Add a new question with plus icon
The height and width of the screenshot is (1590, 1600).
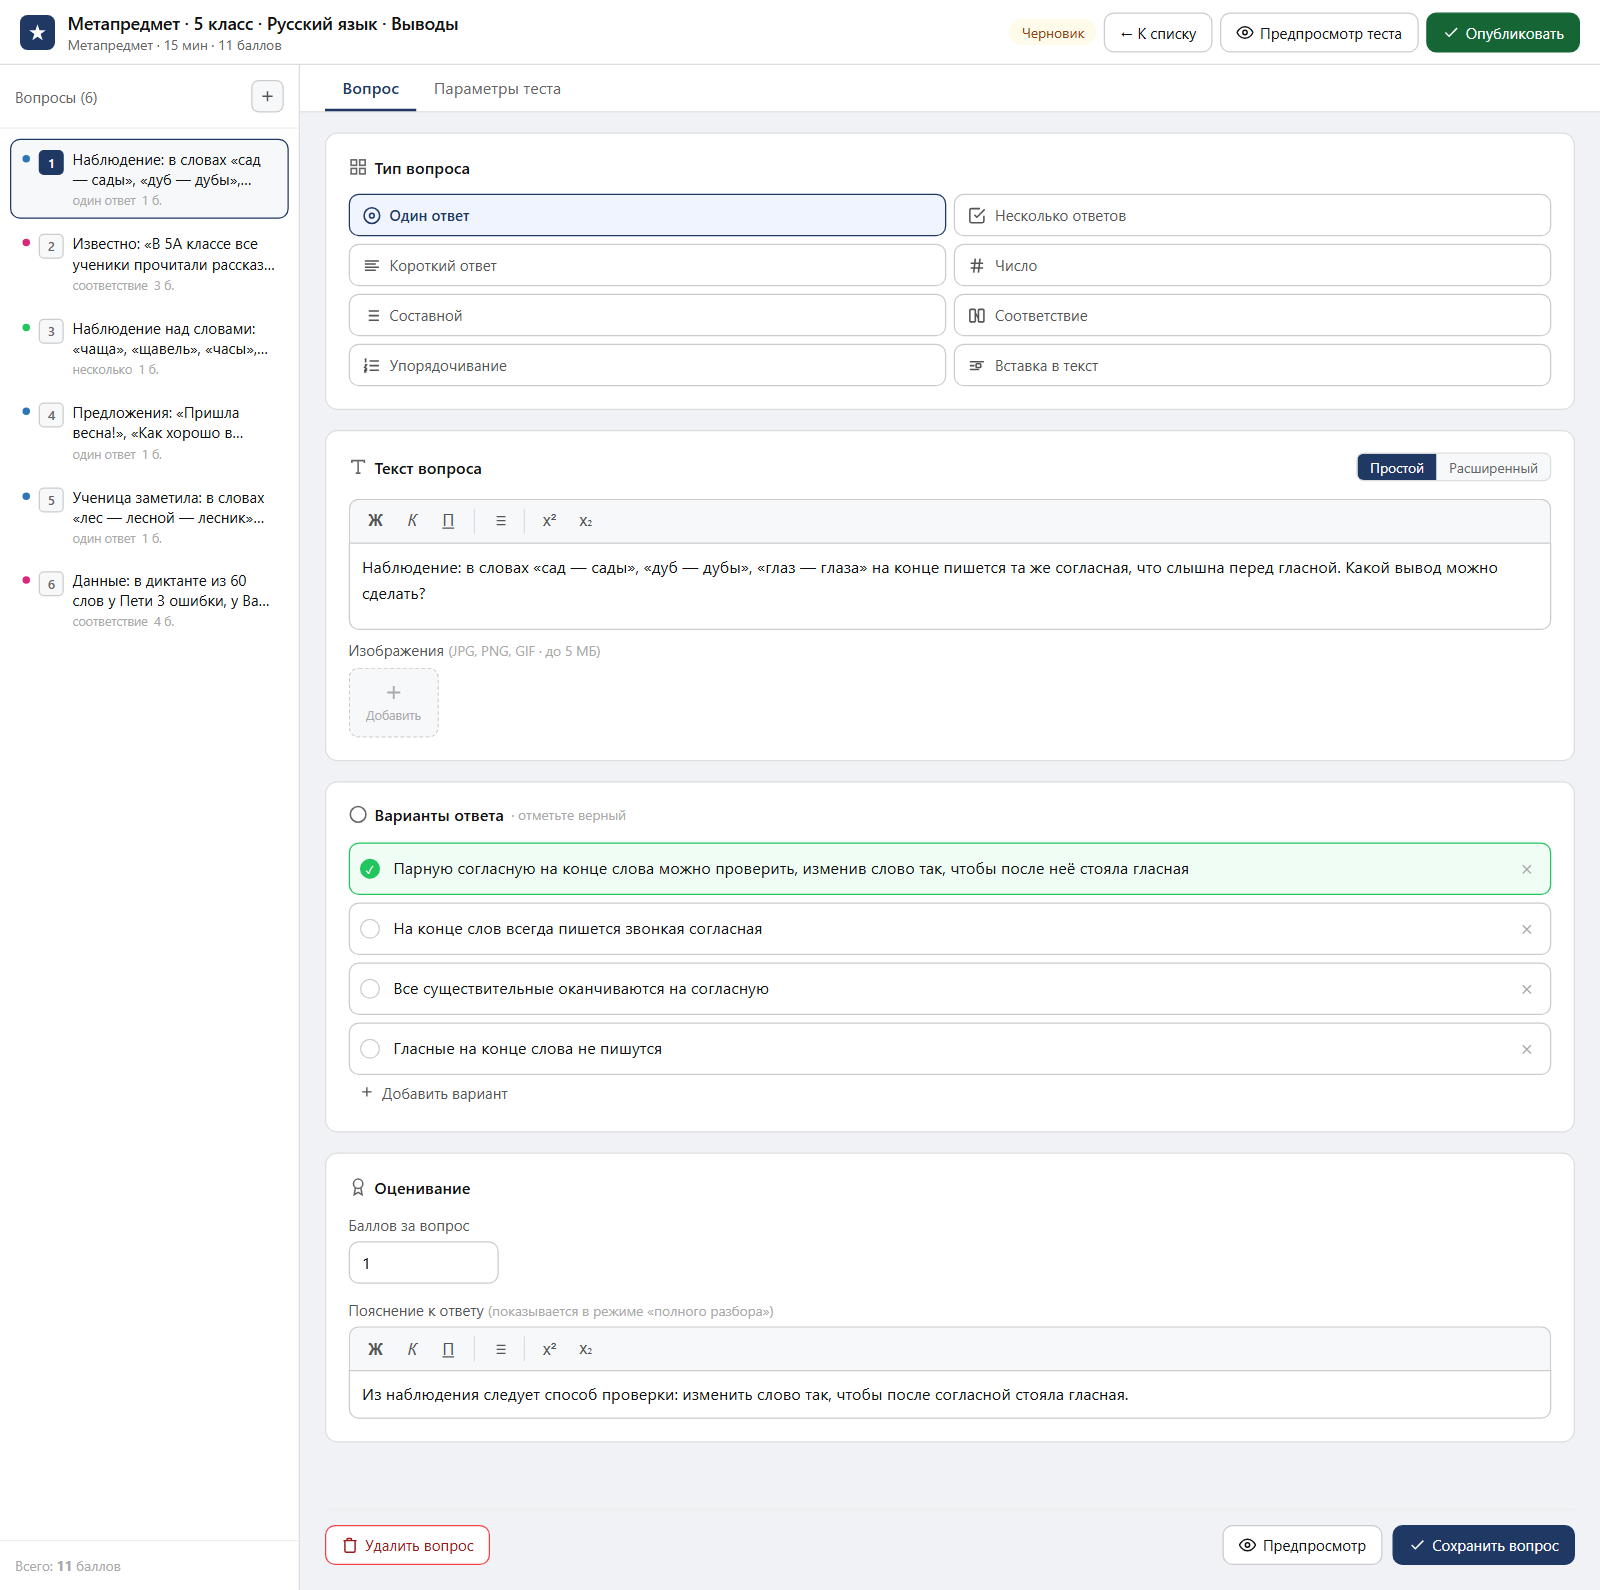click(x=267, y=97)
